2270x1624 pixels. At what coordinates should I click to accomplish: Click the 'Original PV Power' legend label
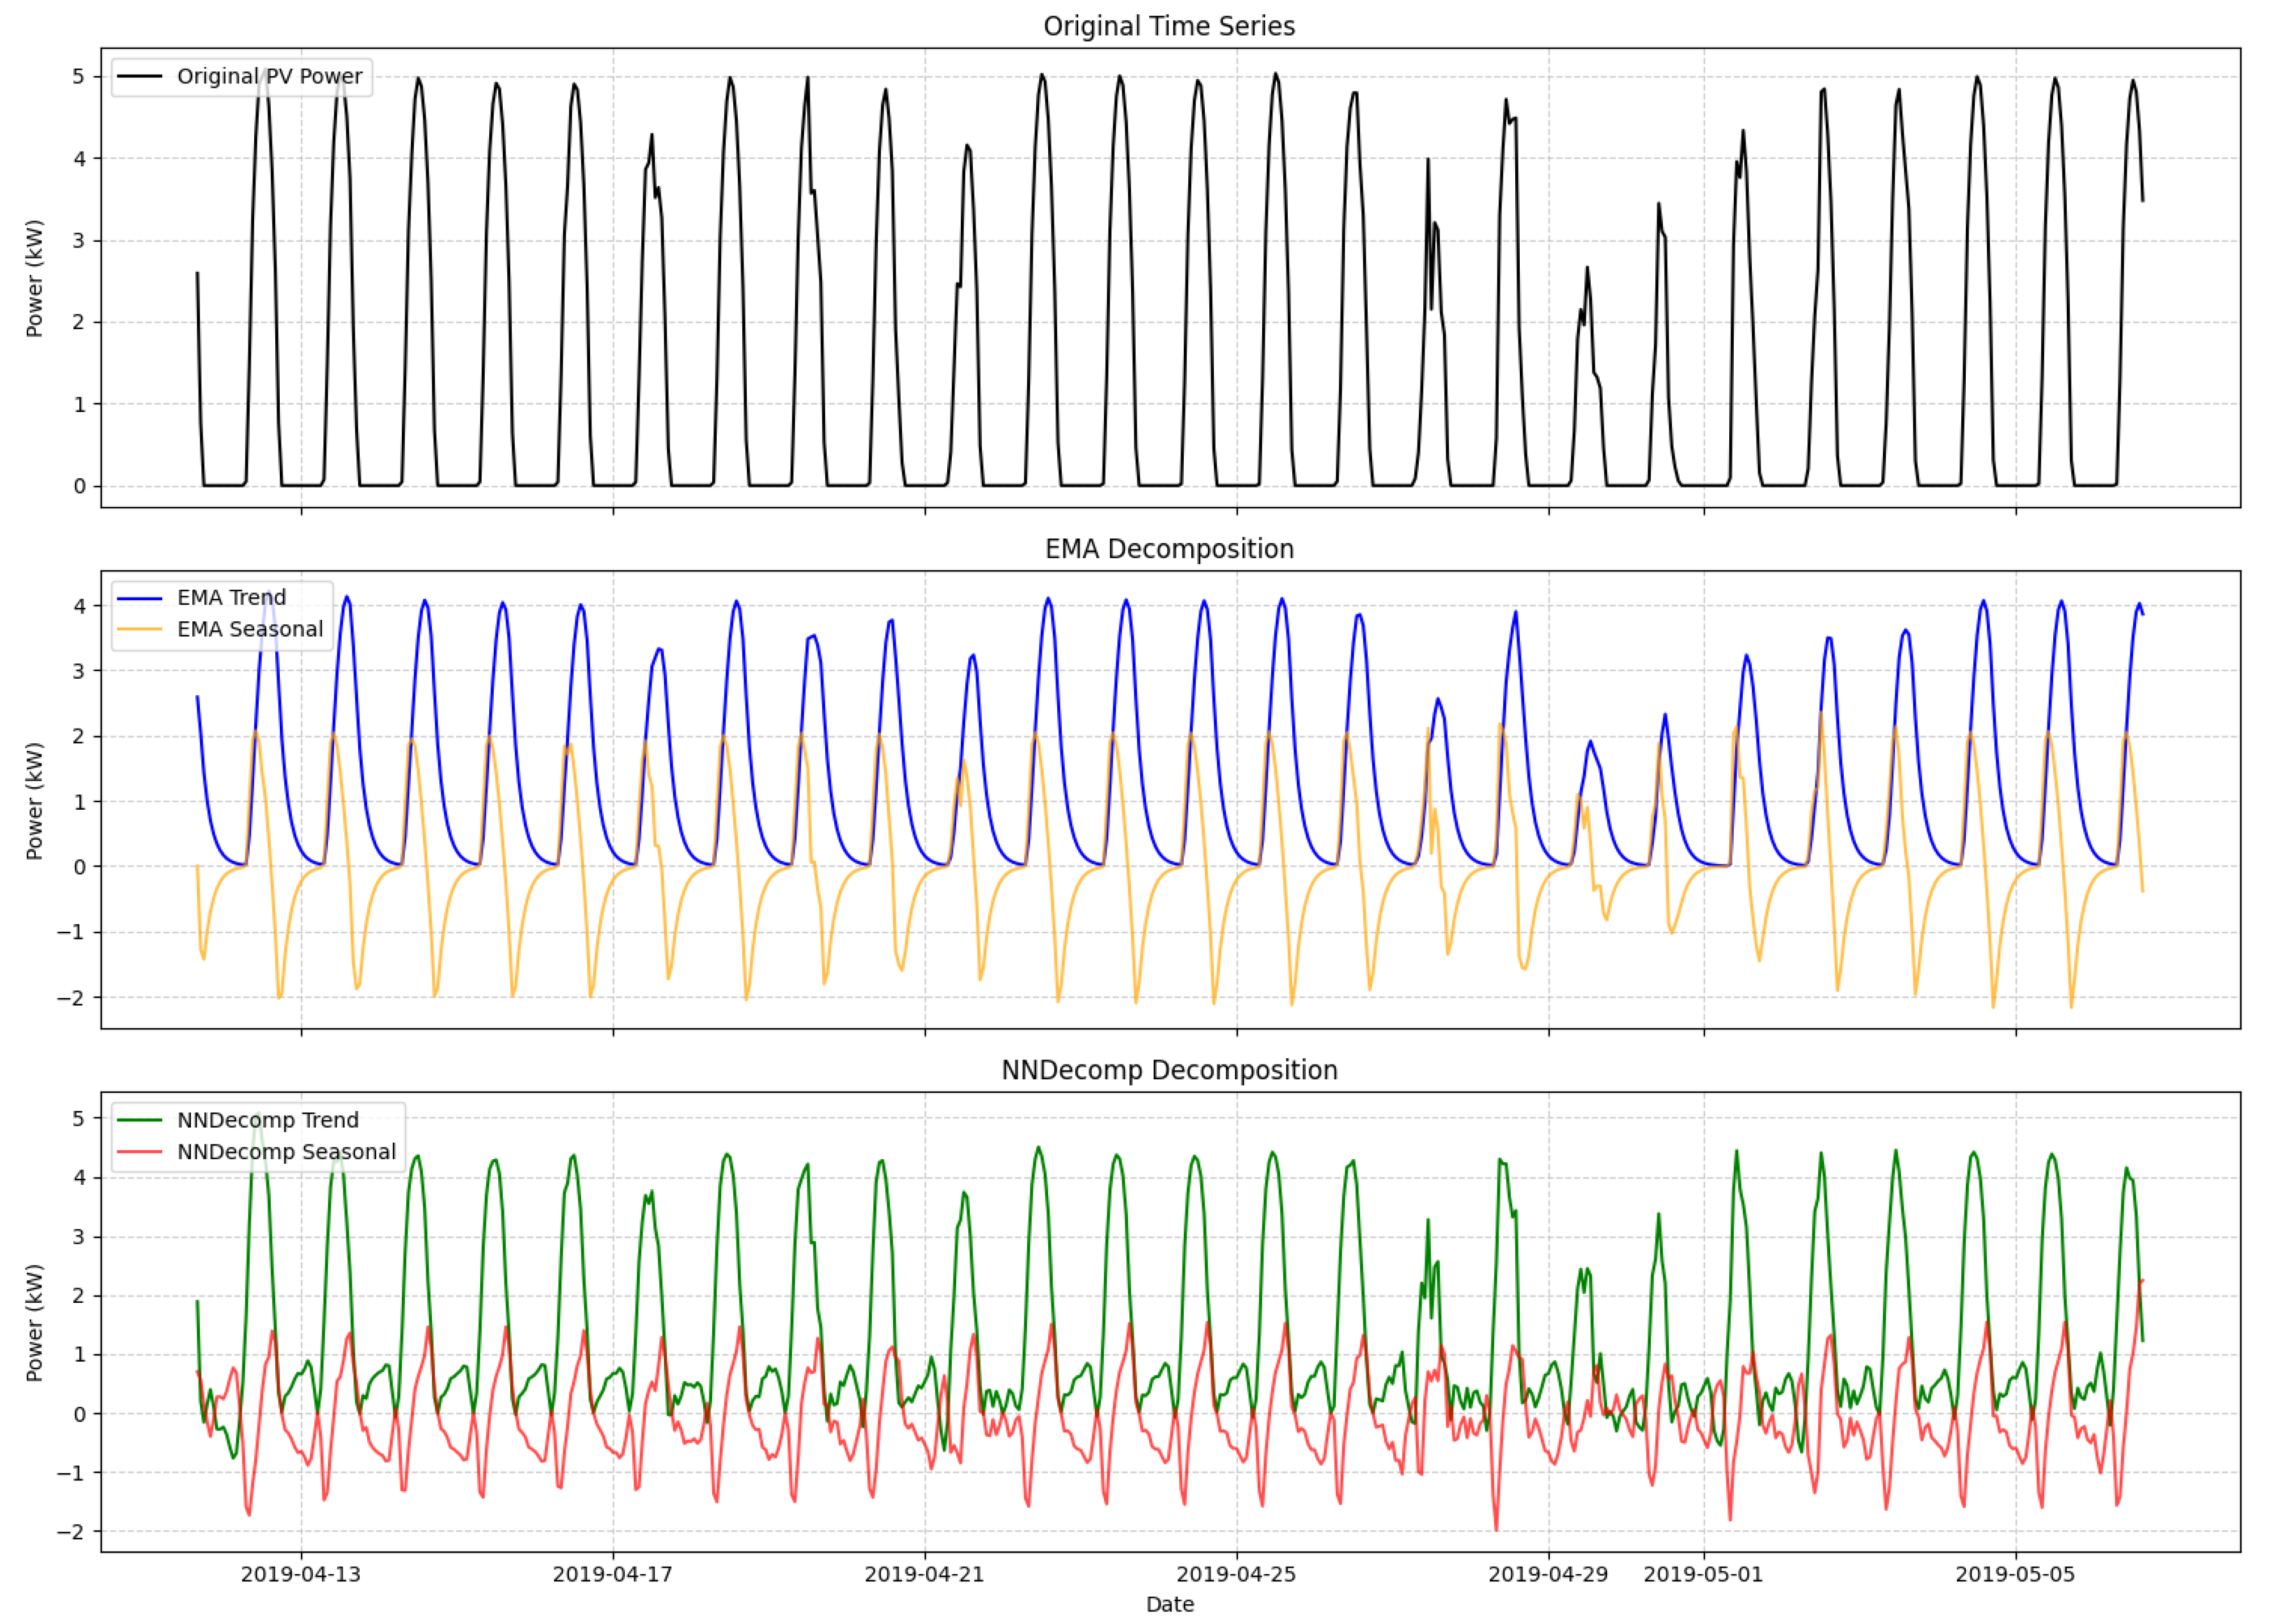[269, 76]
